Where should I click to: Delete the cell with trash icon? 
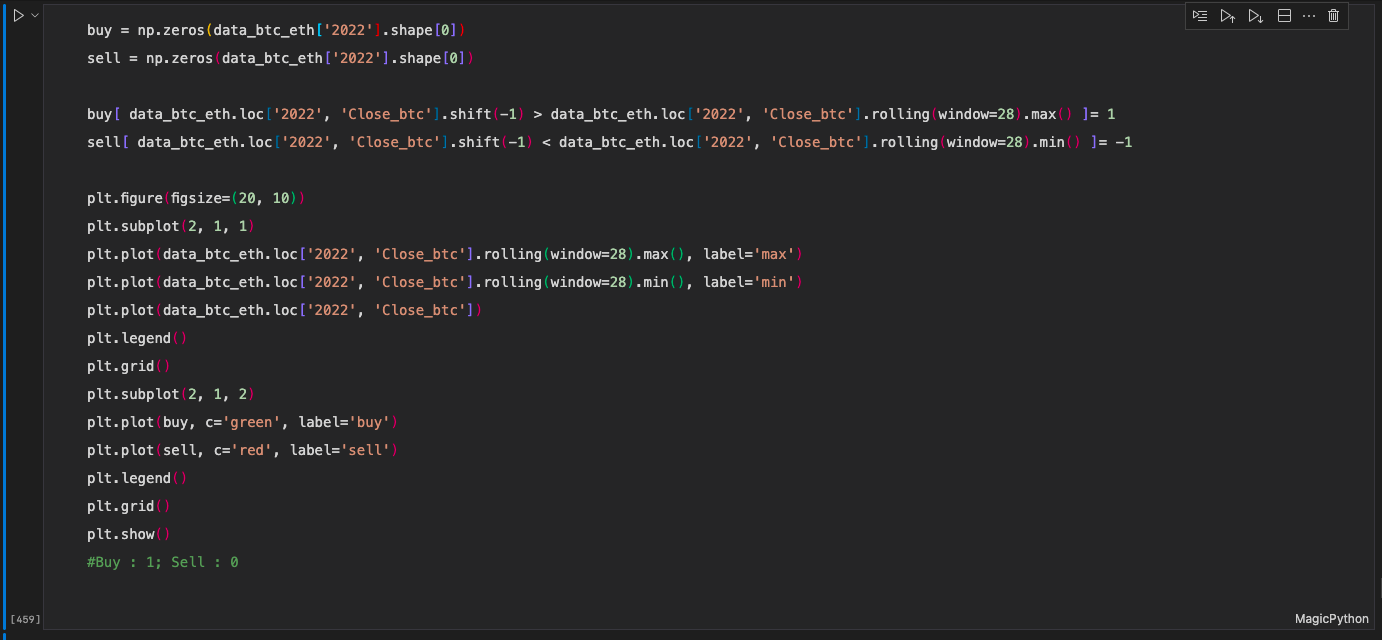point(1333,16)
